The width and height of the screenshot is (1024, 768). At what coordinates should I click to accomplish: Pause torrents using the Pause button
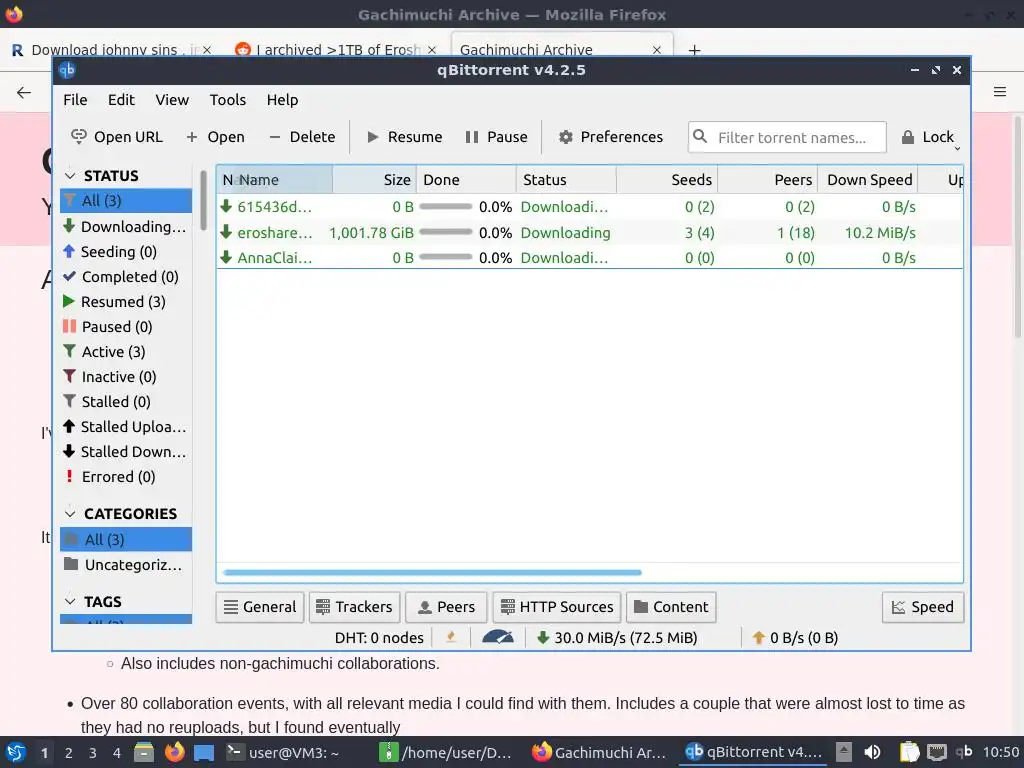pyautogui.click(x=496, y=137)
